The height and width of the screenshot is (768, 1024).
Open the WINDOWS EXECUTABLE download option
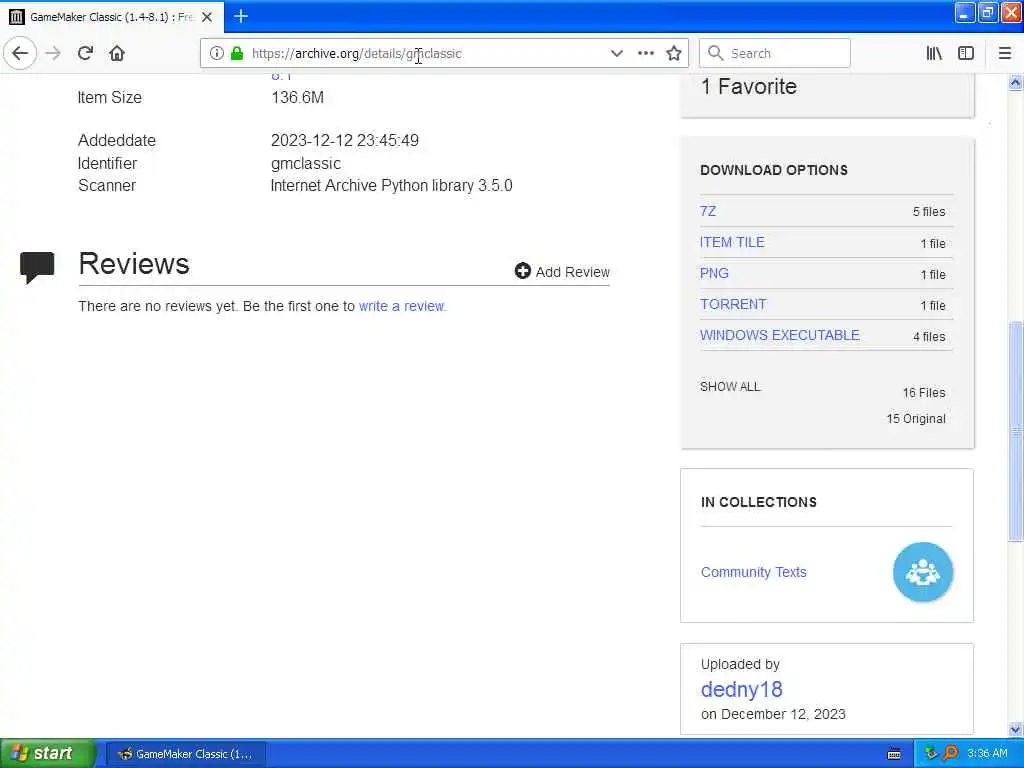tap(780, 335)
